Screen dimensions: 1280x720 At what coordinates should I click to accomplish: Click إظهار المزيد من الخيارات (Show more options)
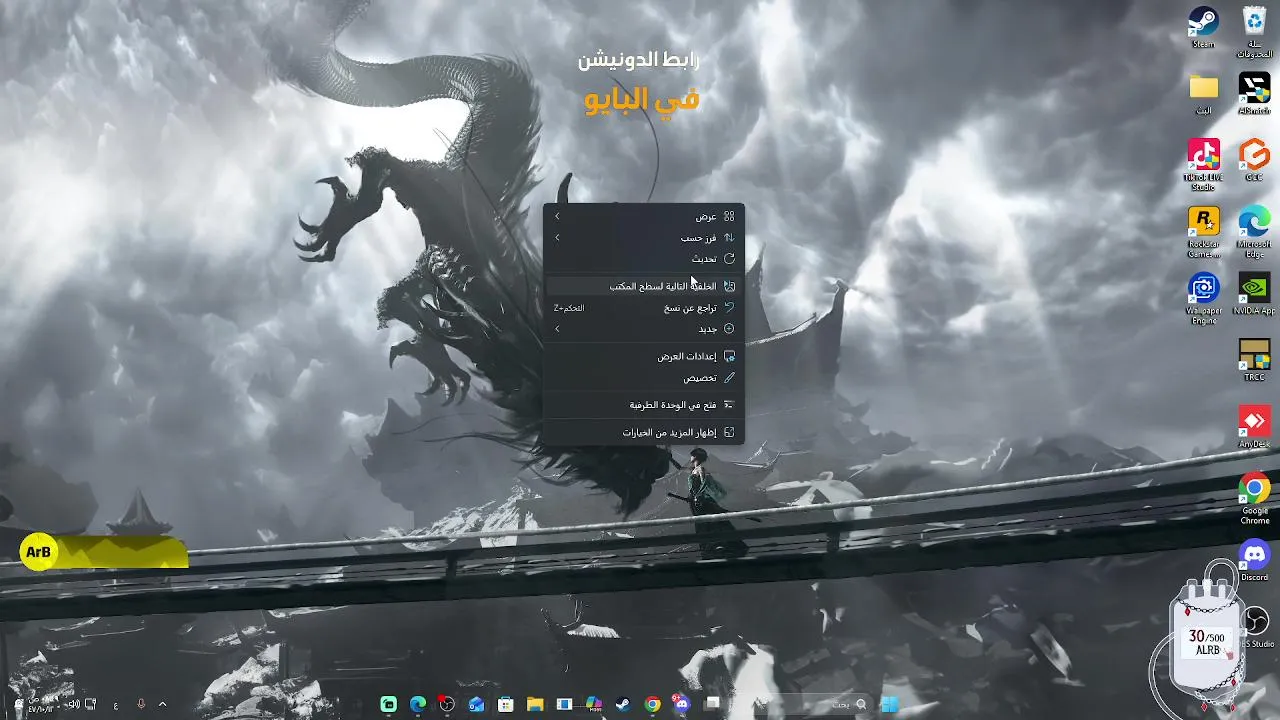click(644, 432)
